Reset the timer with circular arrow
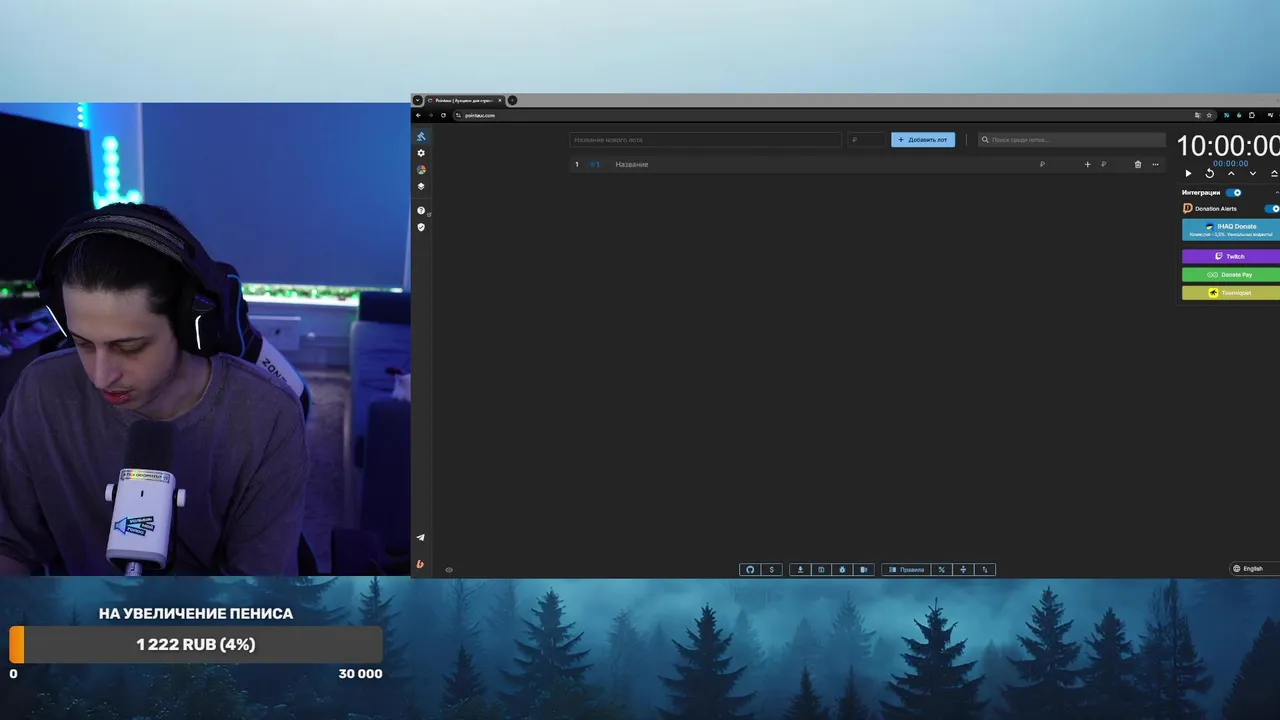This screenshot has height=720, width=1280. 1209,174
